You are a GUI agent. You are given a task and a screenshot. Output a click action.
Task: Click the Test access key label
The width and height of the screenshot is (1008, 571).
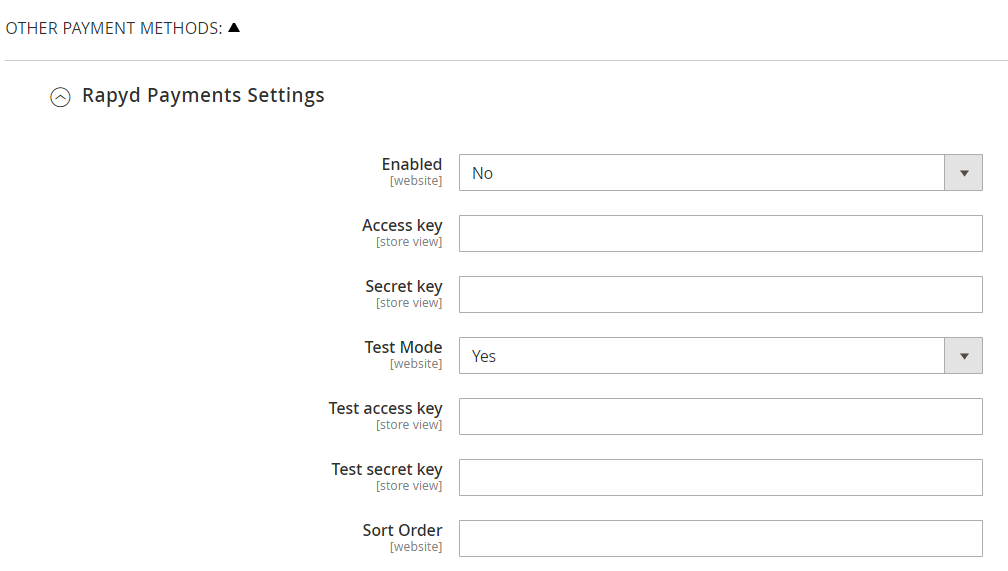tap(385, 408)
